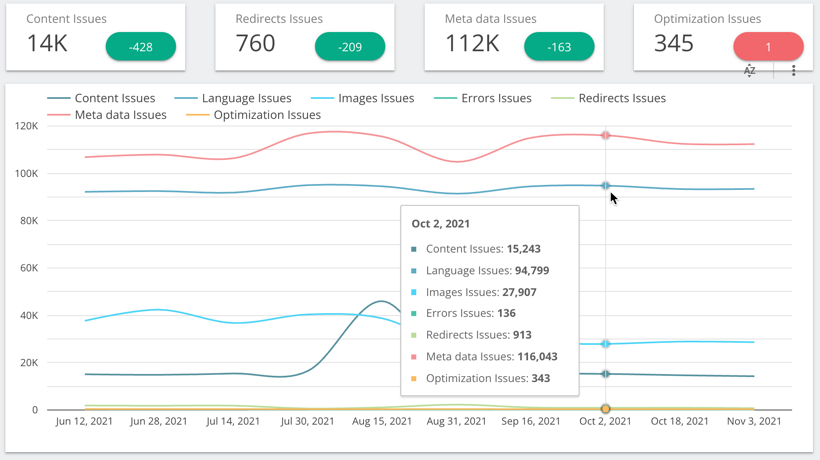Click the -209 Redirects Issues change badge

[x=350, y=47]
